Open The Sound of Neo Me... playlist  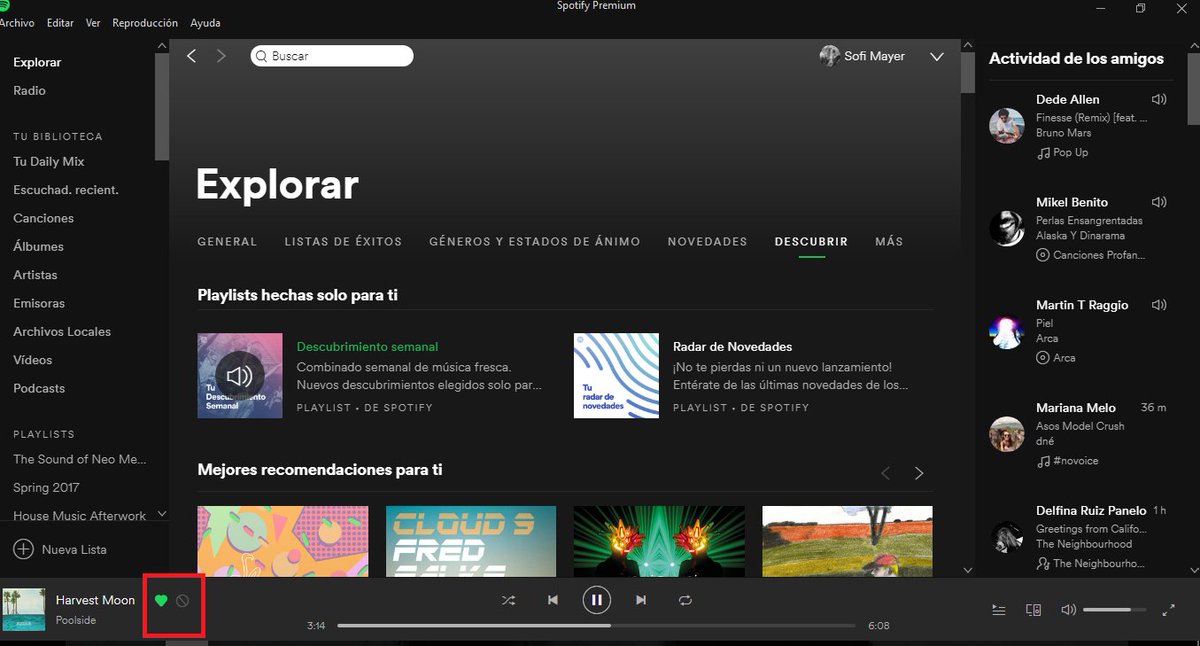point(80,459)
